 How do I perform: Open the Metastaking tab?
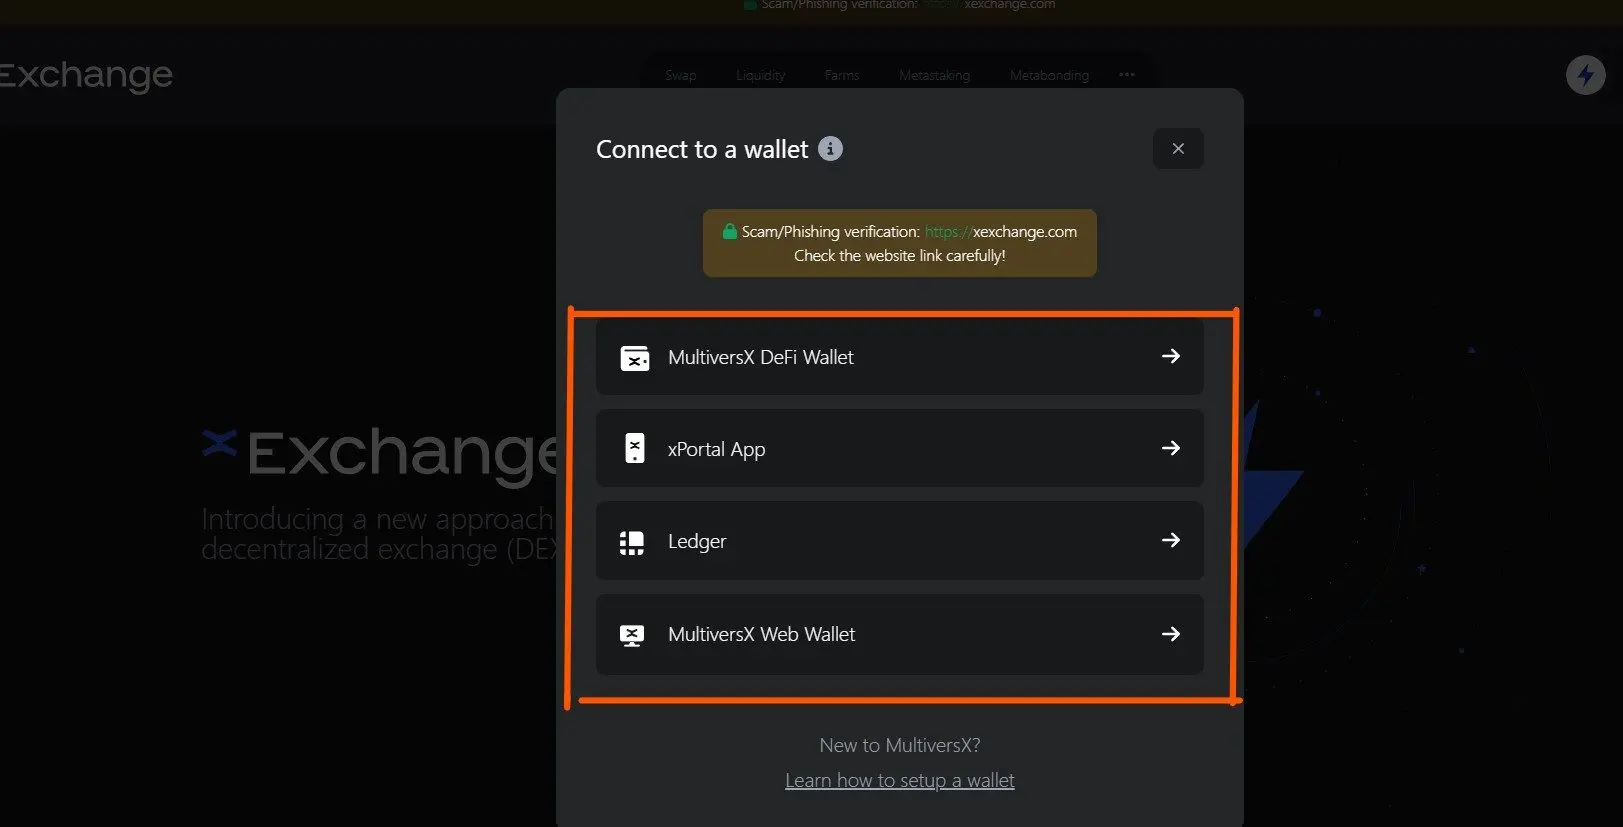(x=934, y=75)
